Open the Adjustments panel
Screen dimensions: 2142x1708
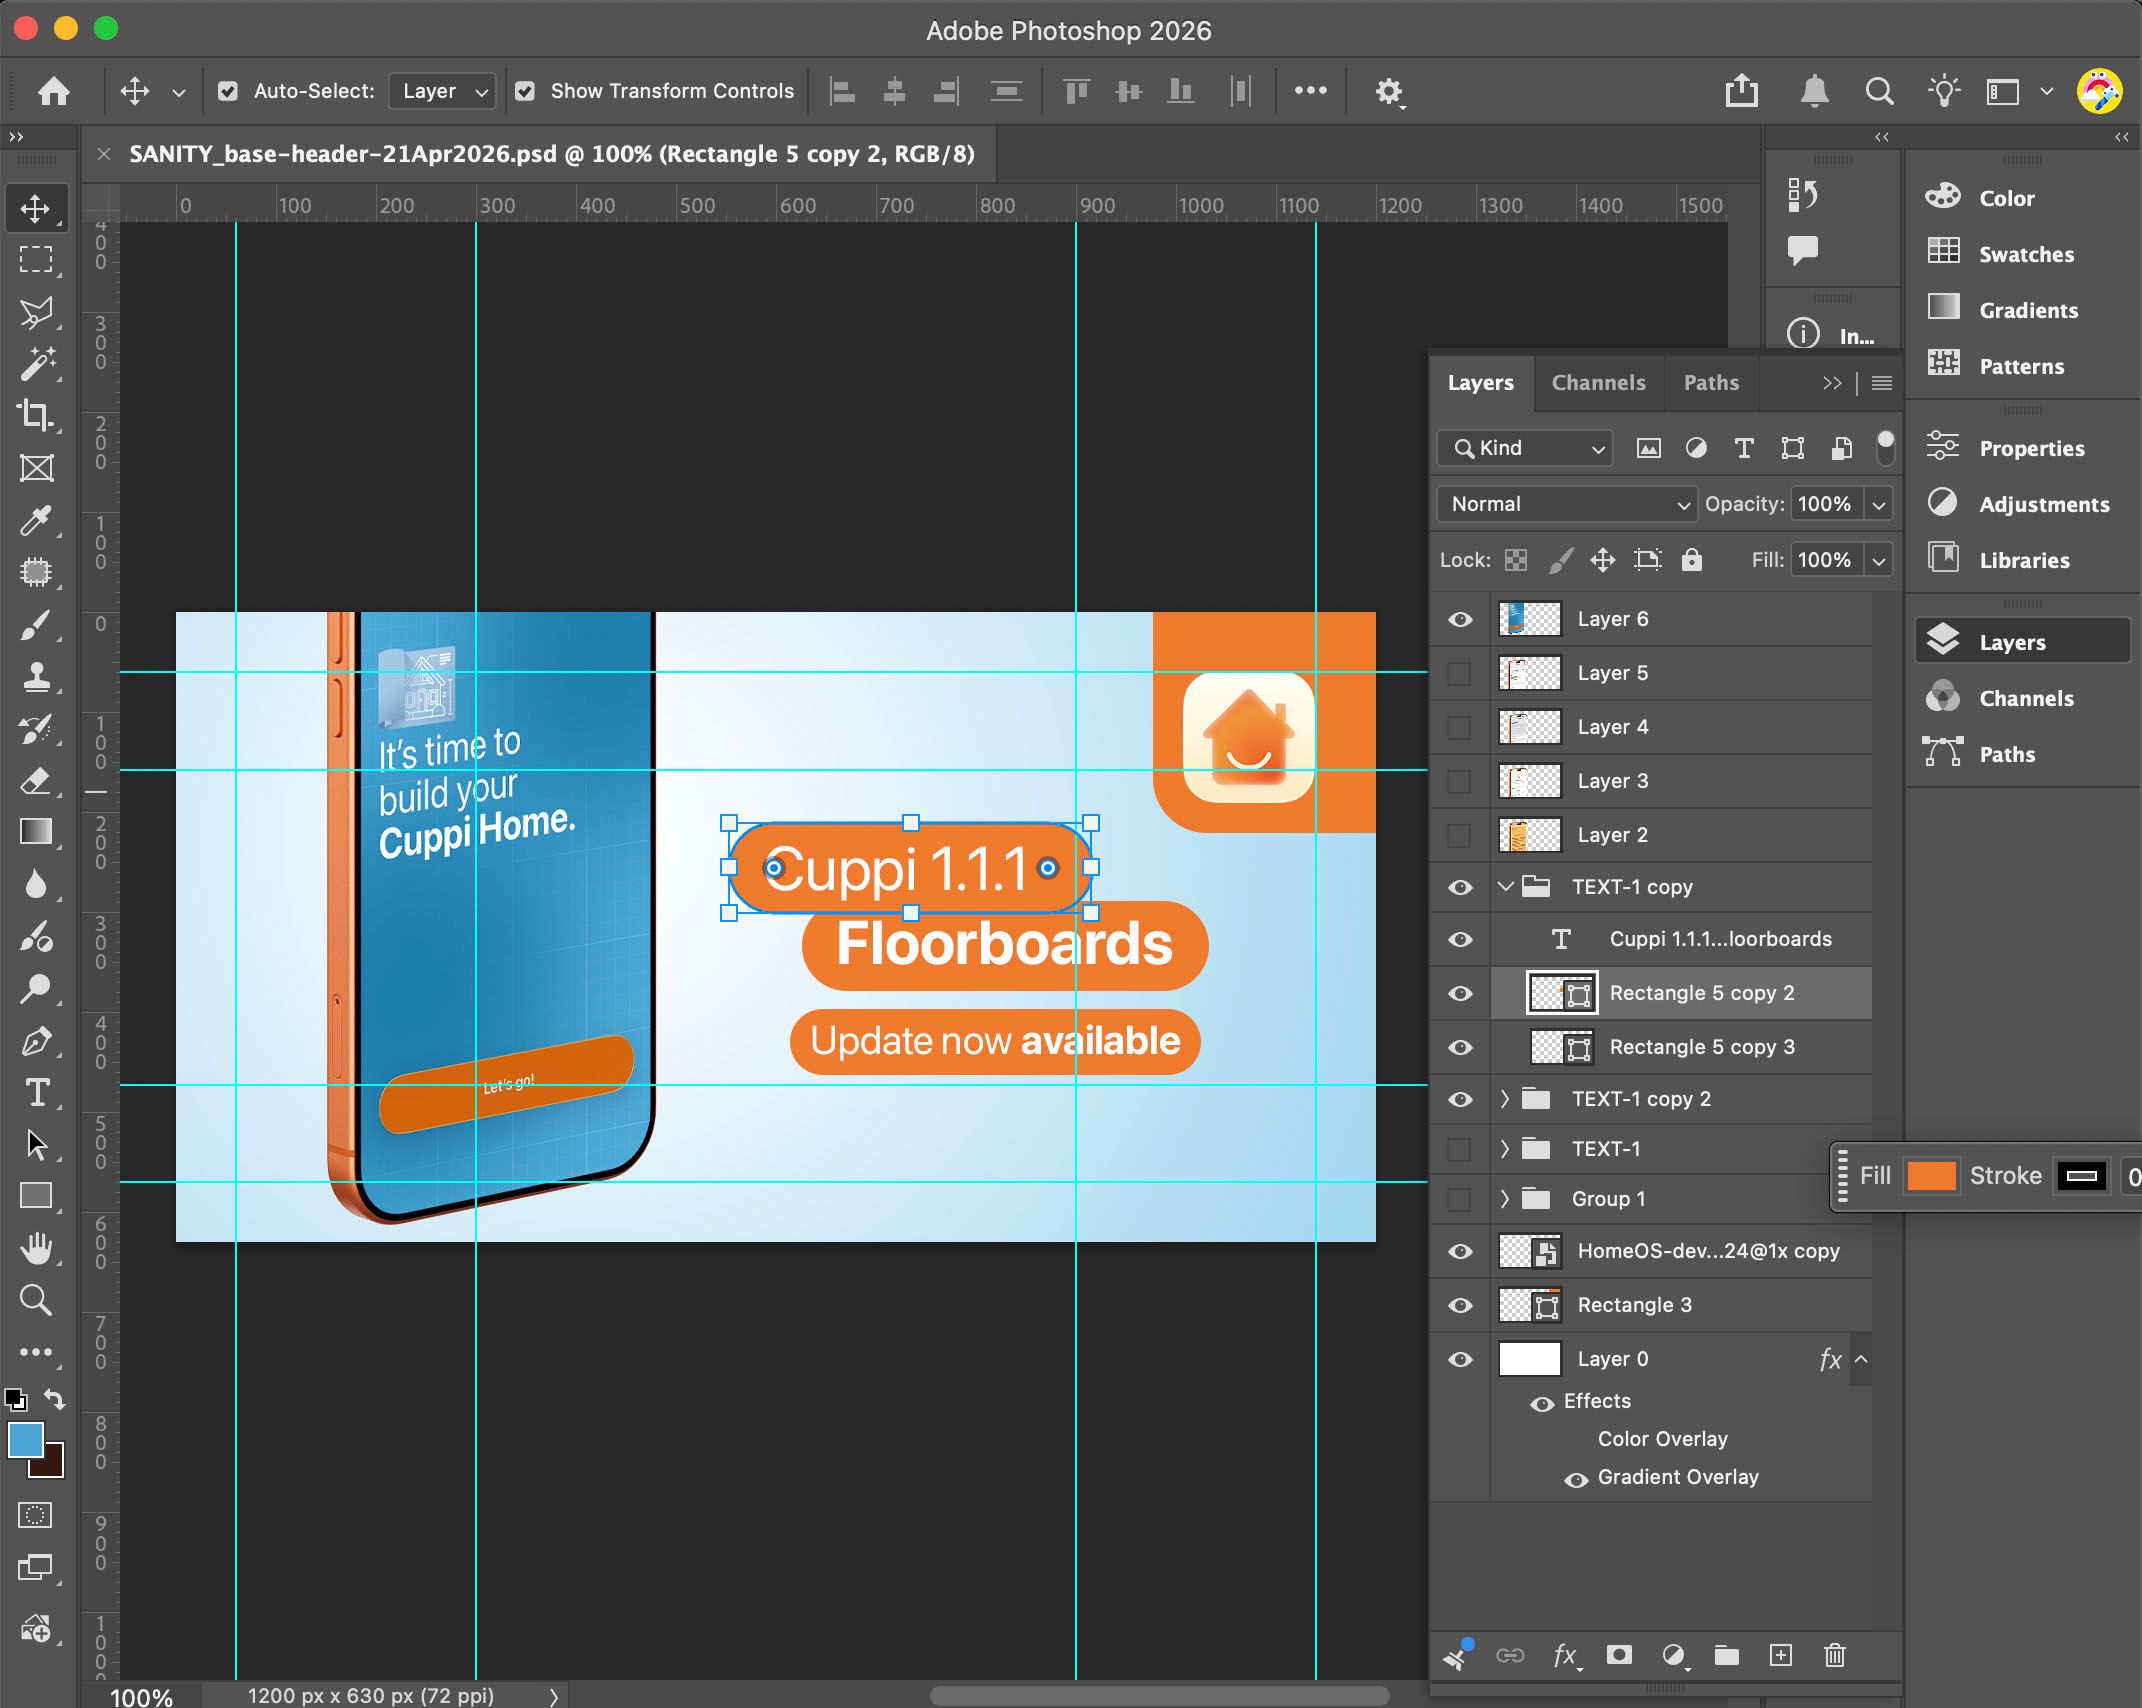[x=2023, y=504]
